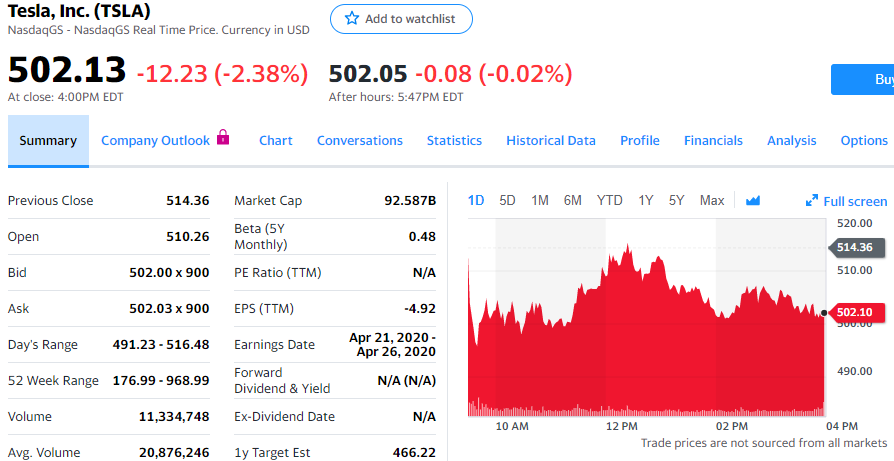Open the Financials tab

[713, 141]
